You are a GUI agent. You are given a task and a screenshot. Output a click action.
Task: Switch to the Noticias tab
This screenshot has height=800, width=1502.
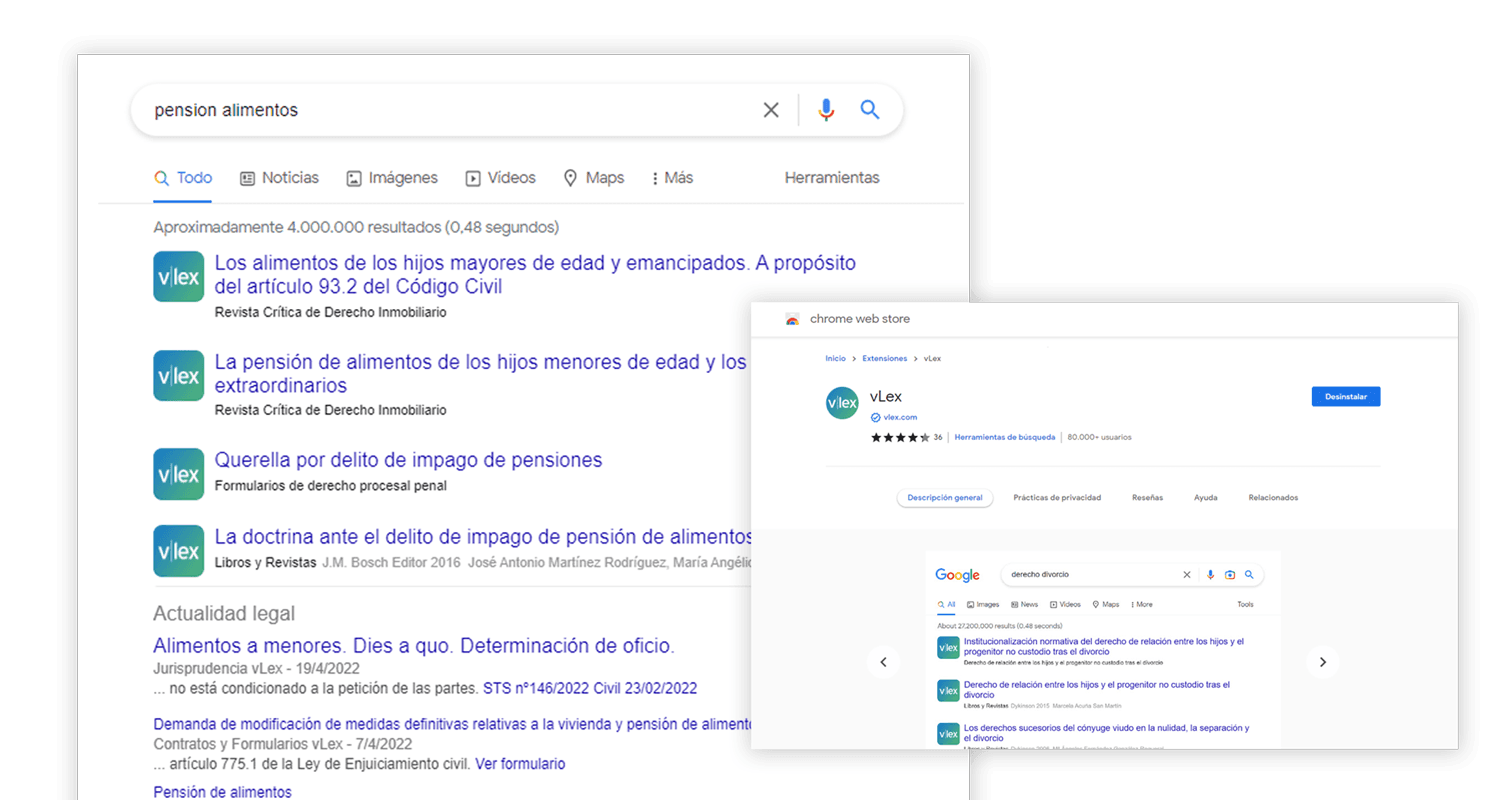point(279,178)
